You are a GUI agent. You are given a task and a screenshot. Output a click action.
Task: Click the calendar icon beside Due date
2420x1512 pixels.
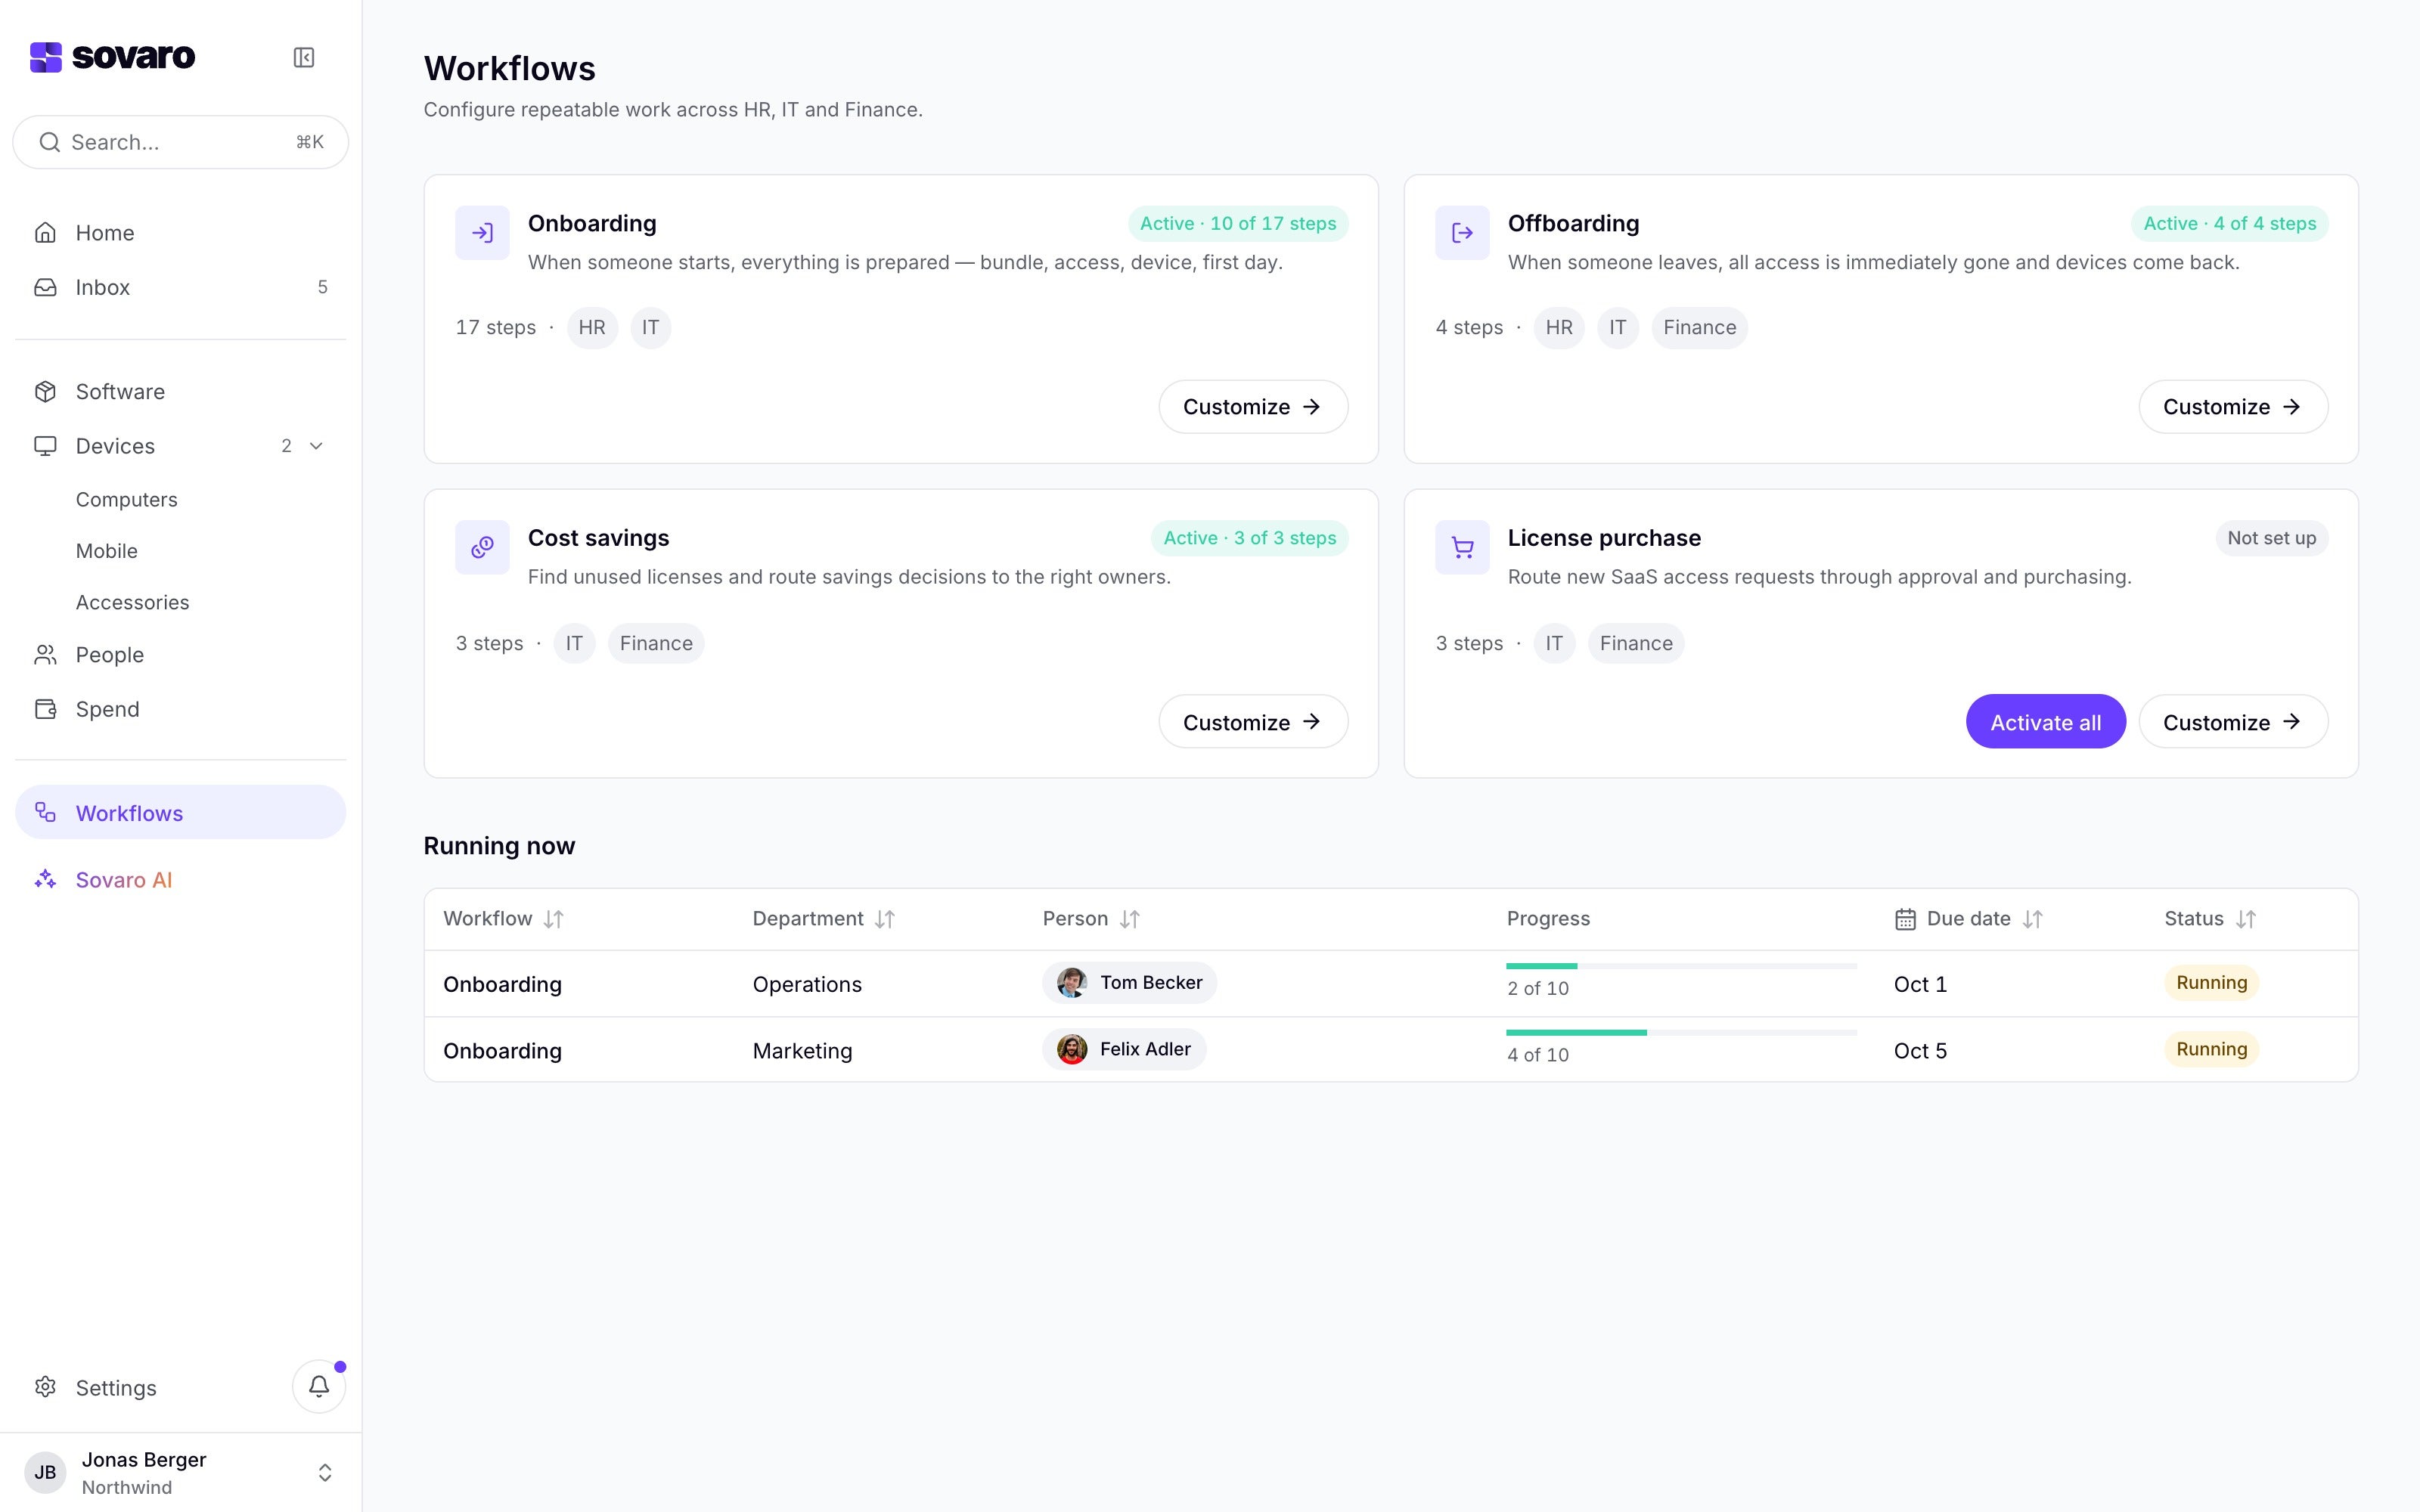(x=1905, y=919)
